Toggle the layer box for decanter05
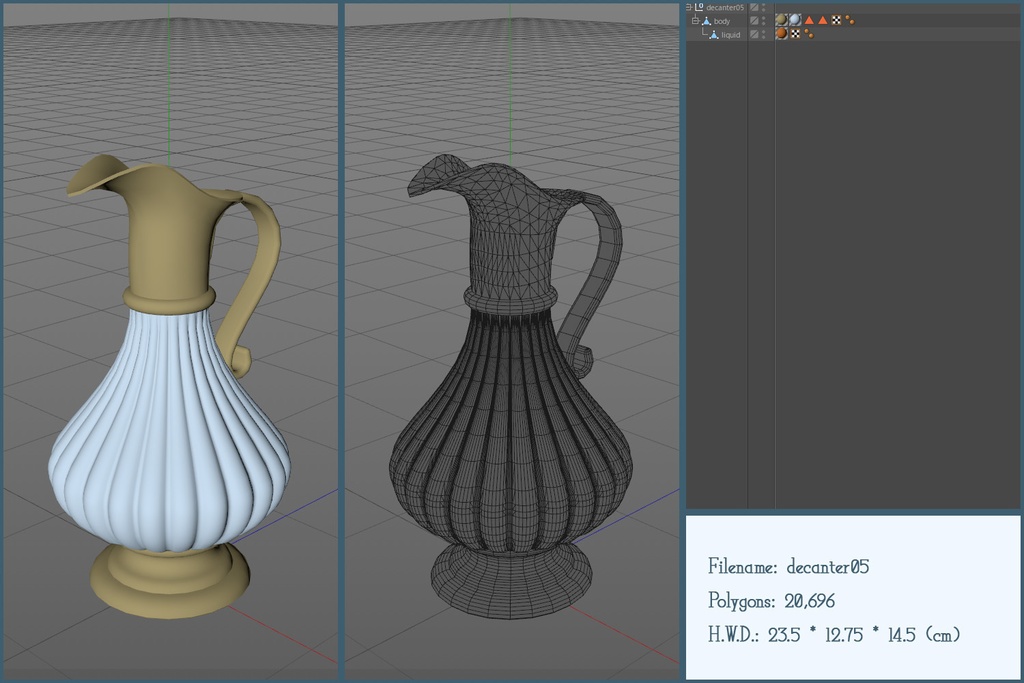Viewport: 1024px width, 683px height. tap(754, 7)
